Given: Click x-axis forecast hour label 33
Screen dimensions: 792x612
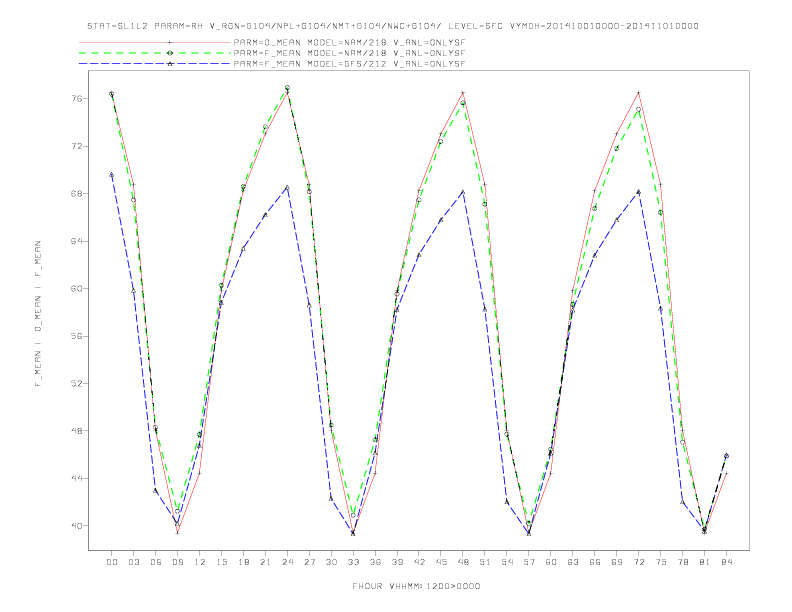Looking at the screenshot, I should coord(353,562).
